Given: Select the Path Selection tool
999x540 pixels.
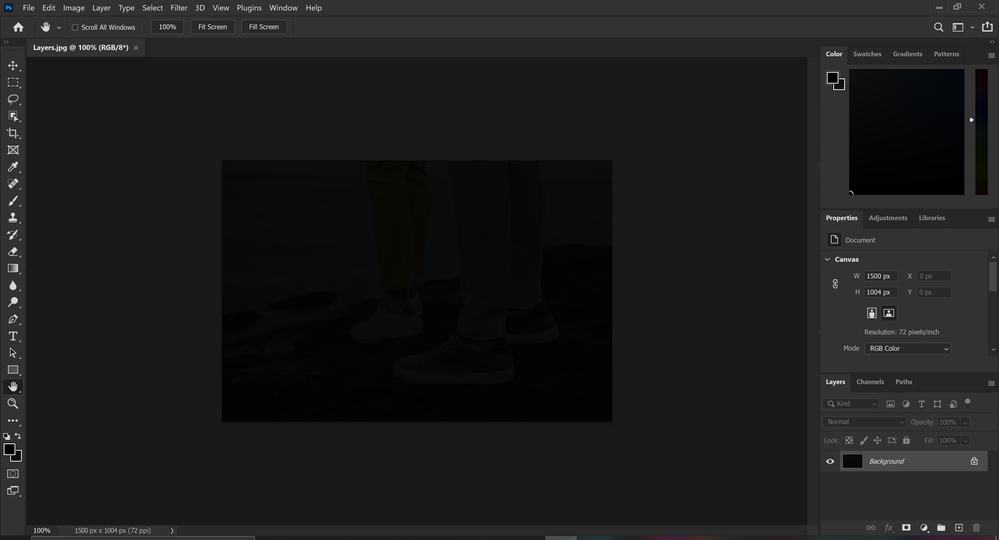Looking at the screenshot, I should [x=13, y=353].
